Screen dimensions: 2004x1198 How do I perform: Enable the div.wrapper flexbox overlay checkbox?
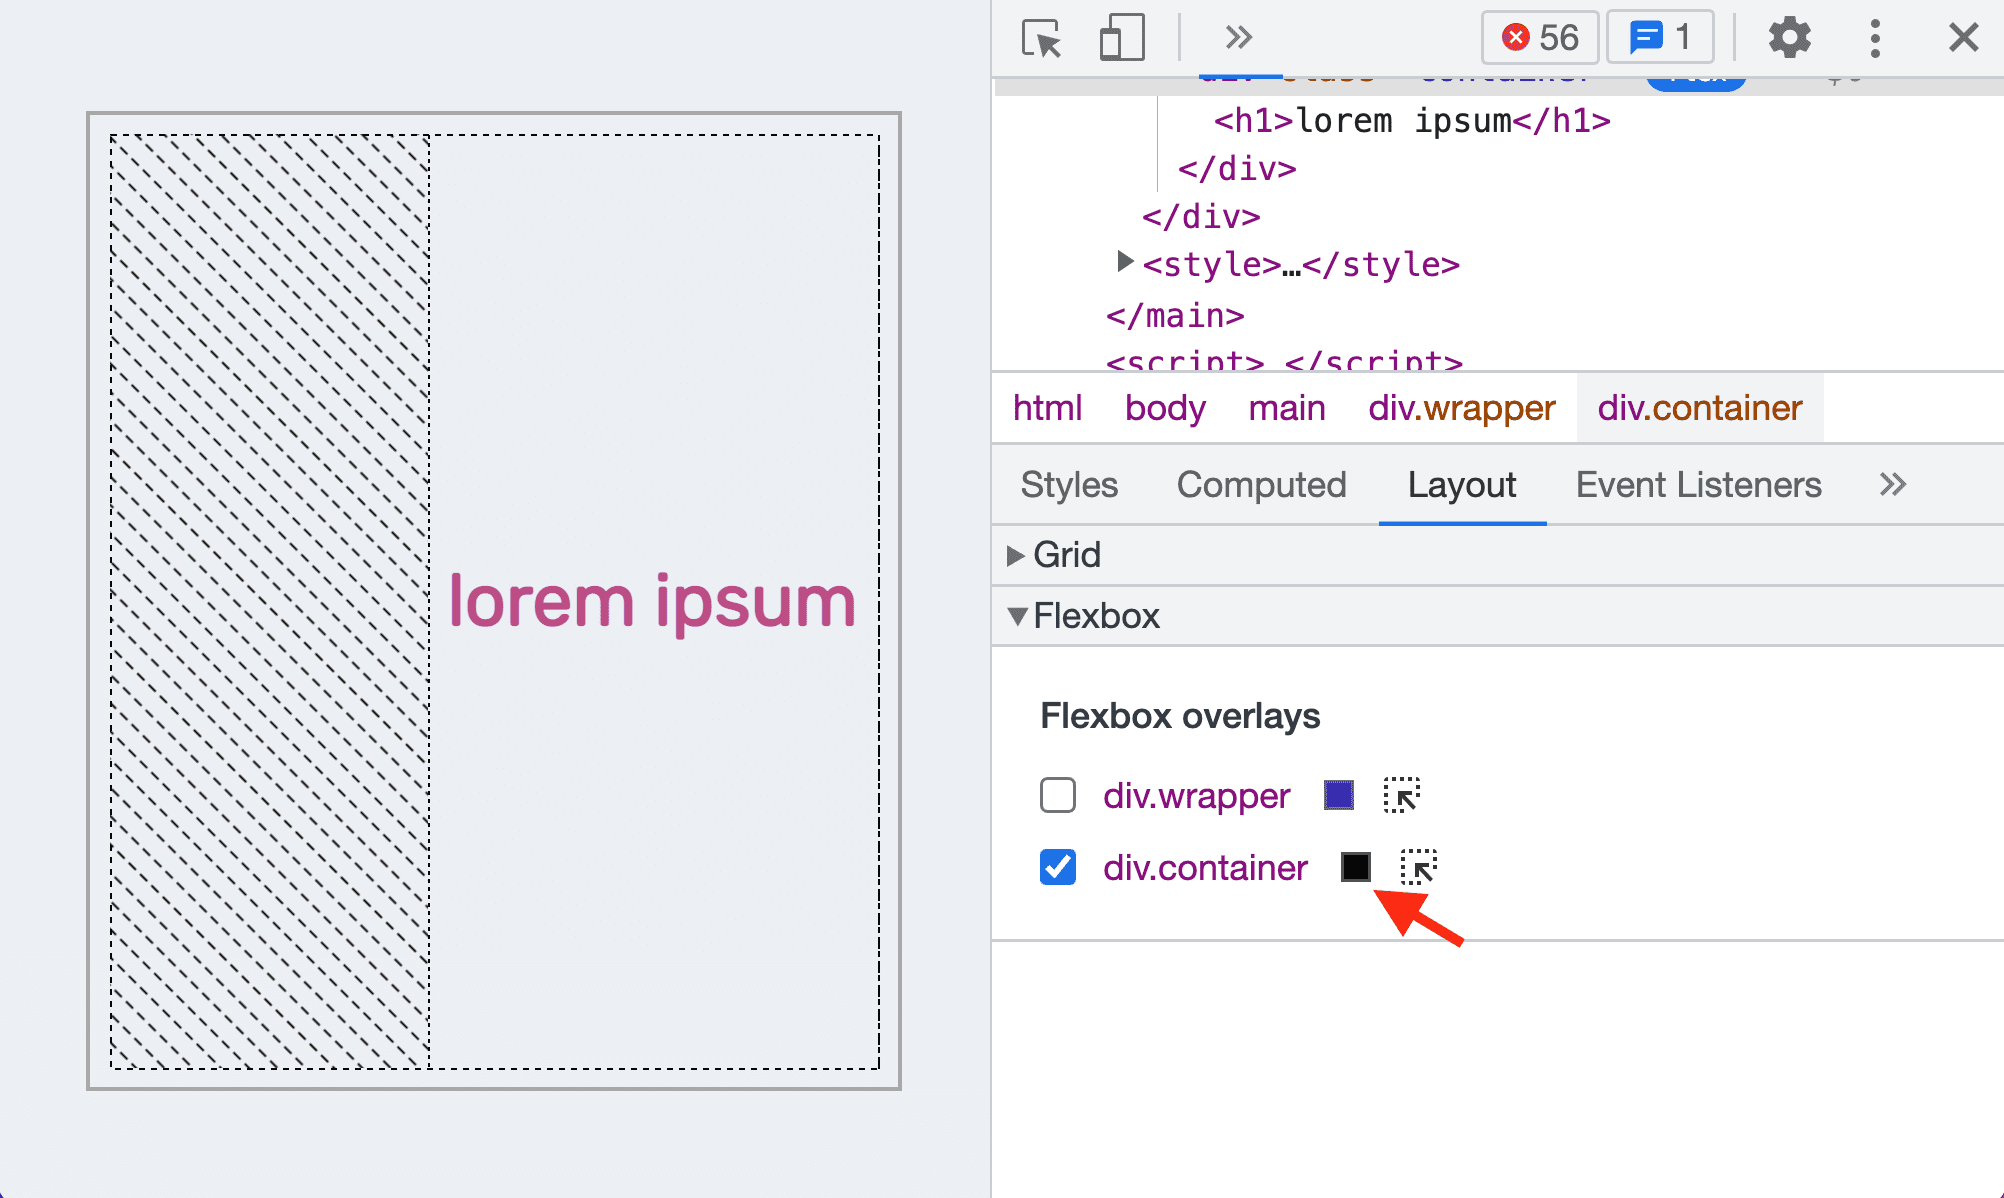pos(1058,796)
